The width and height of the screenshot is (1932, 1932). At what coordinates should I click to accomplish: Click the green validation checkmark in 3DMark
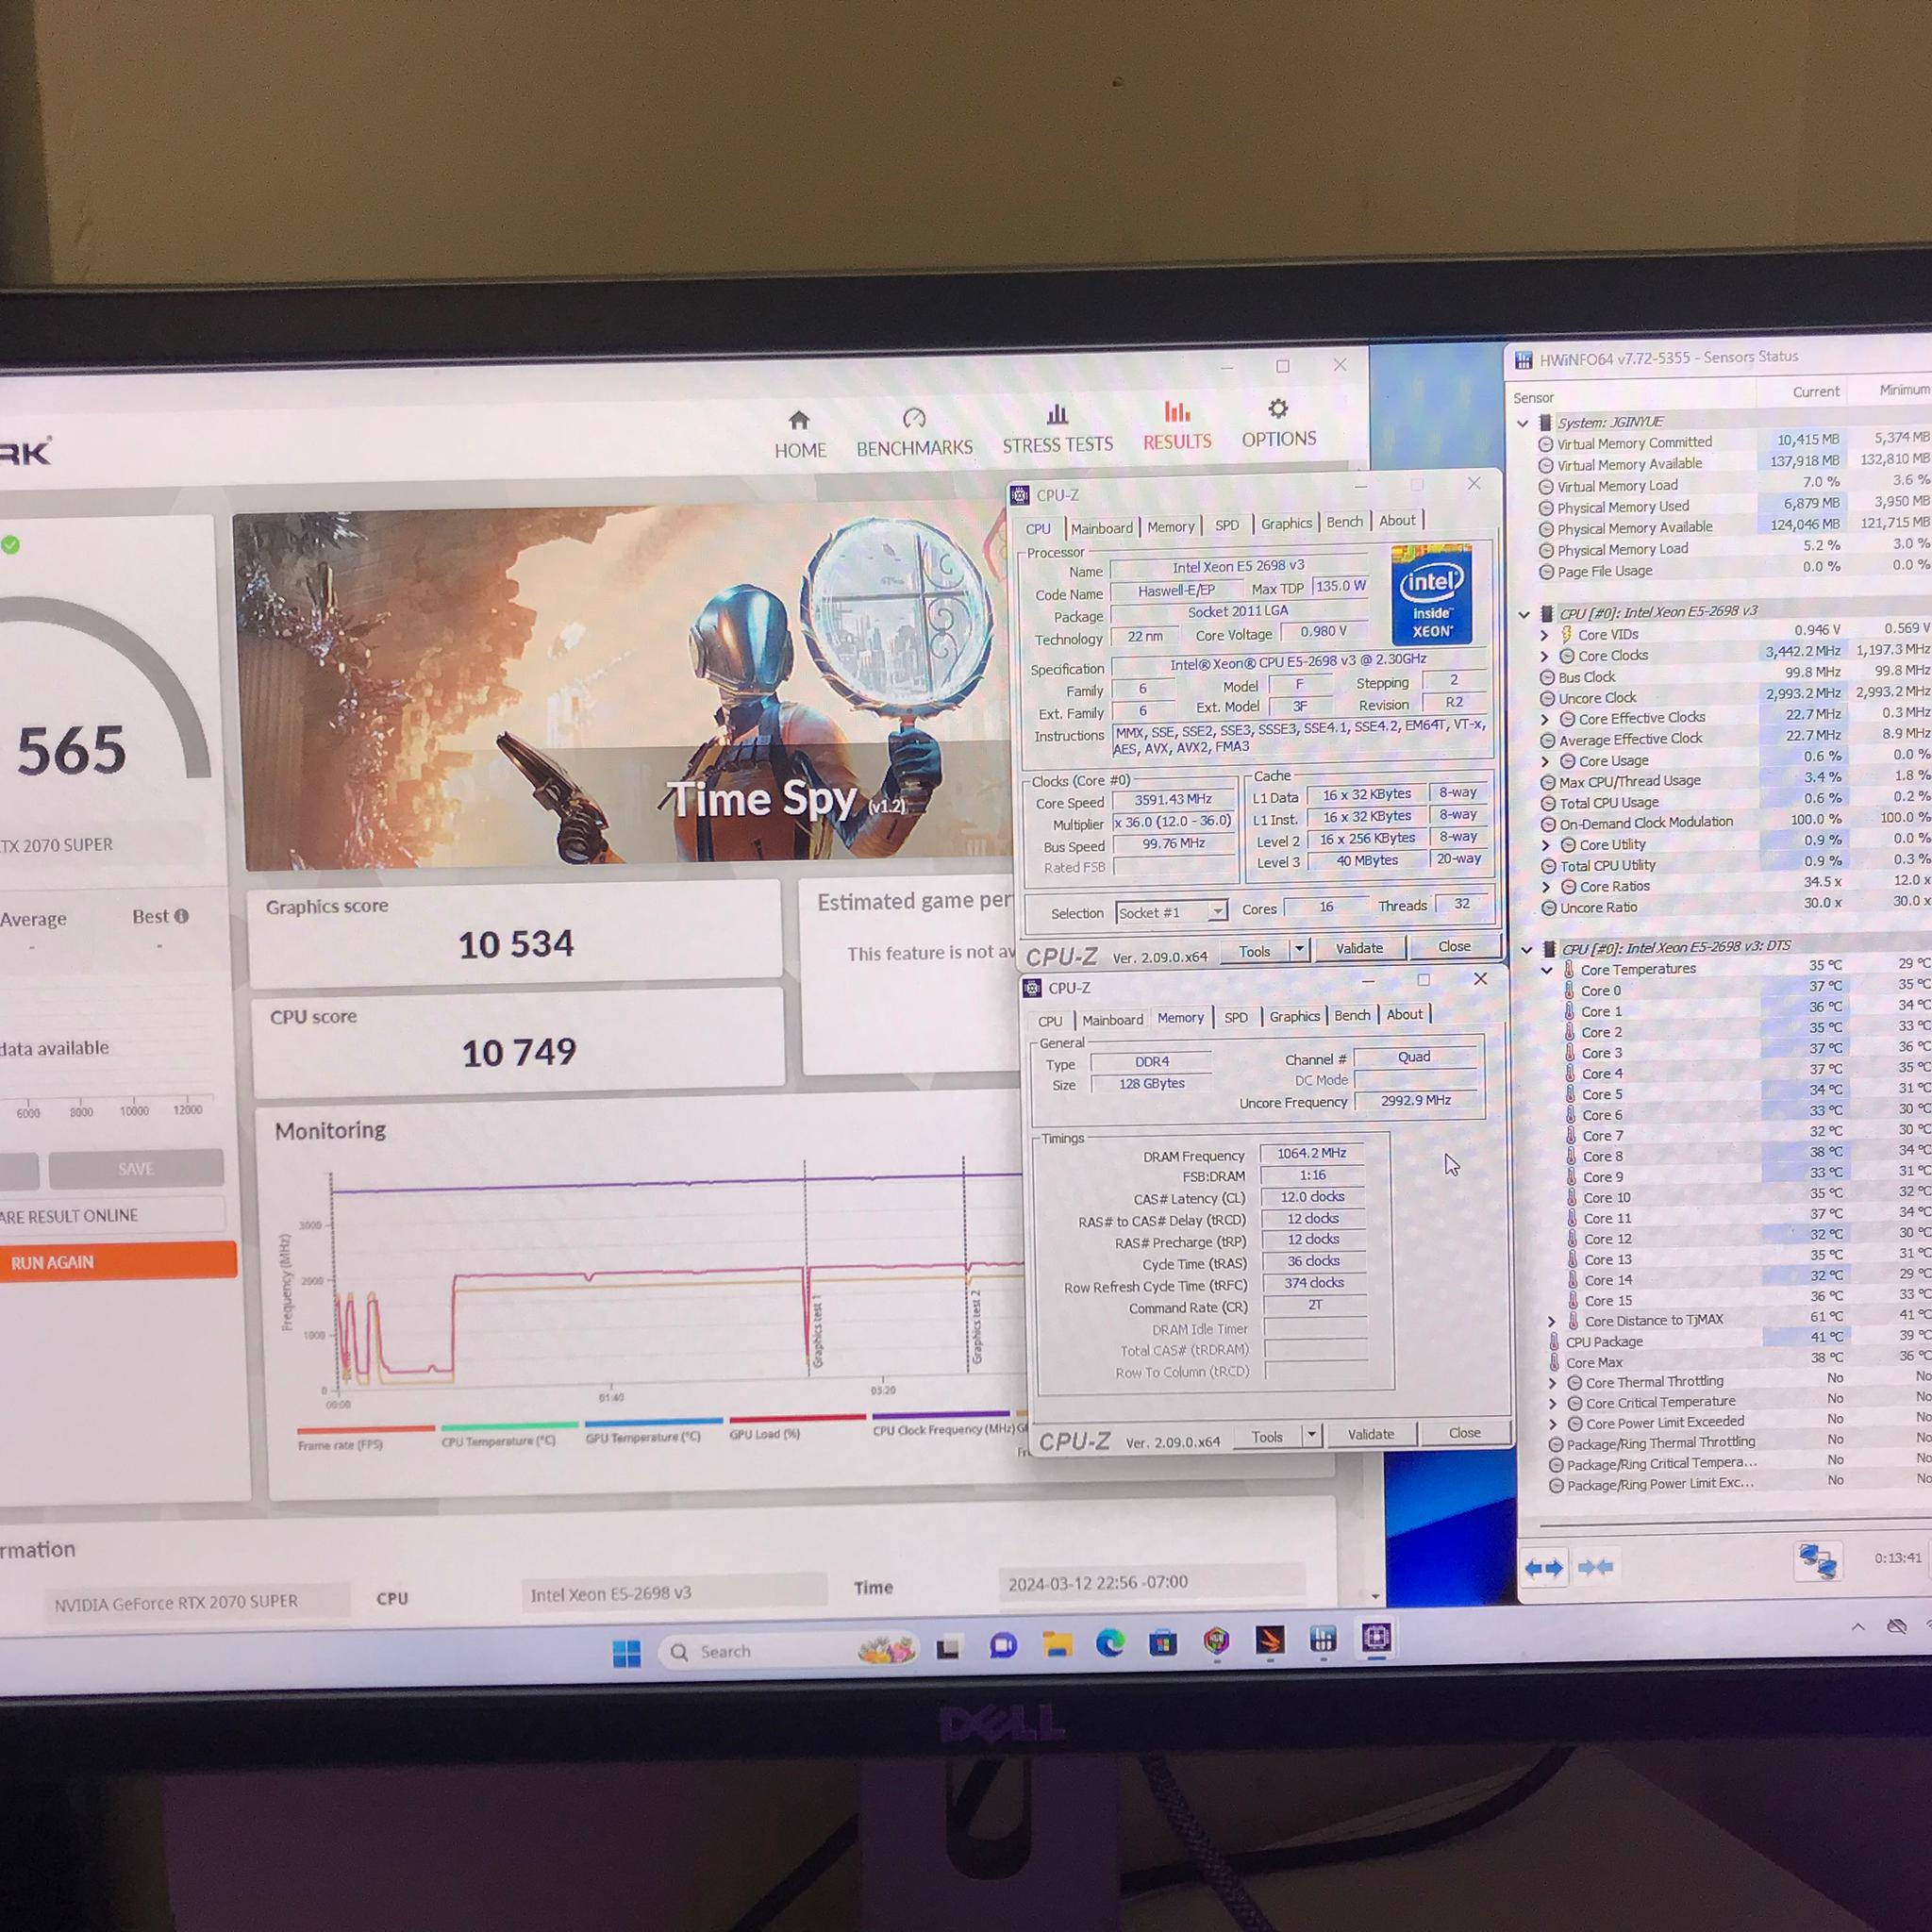point(10,545)
